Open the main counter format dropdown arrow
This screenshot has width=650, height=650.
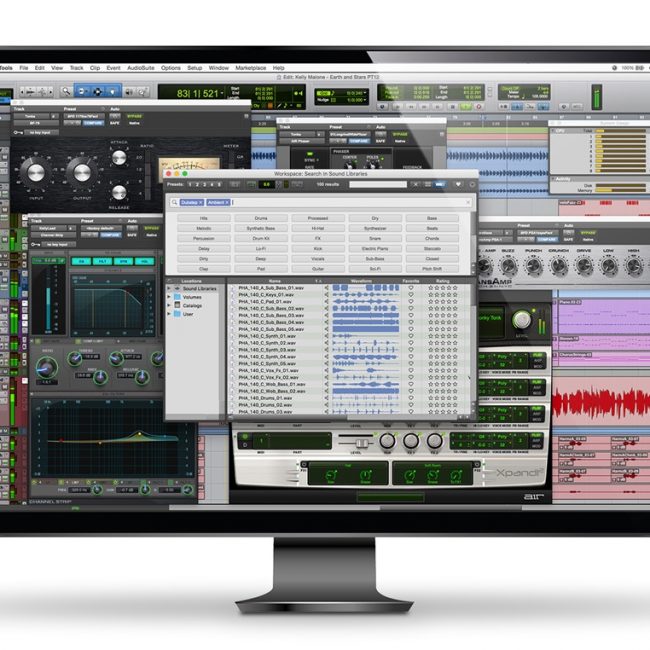point(222,93)
